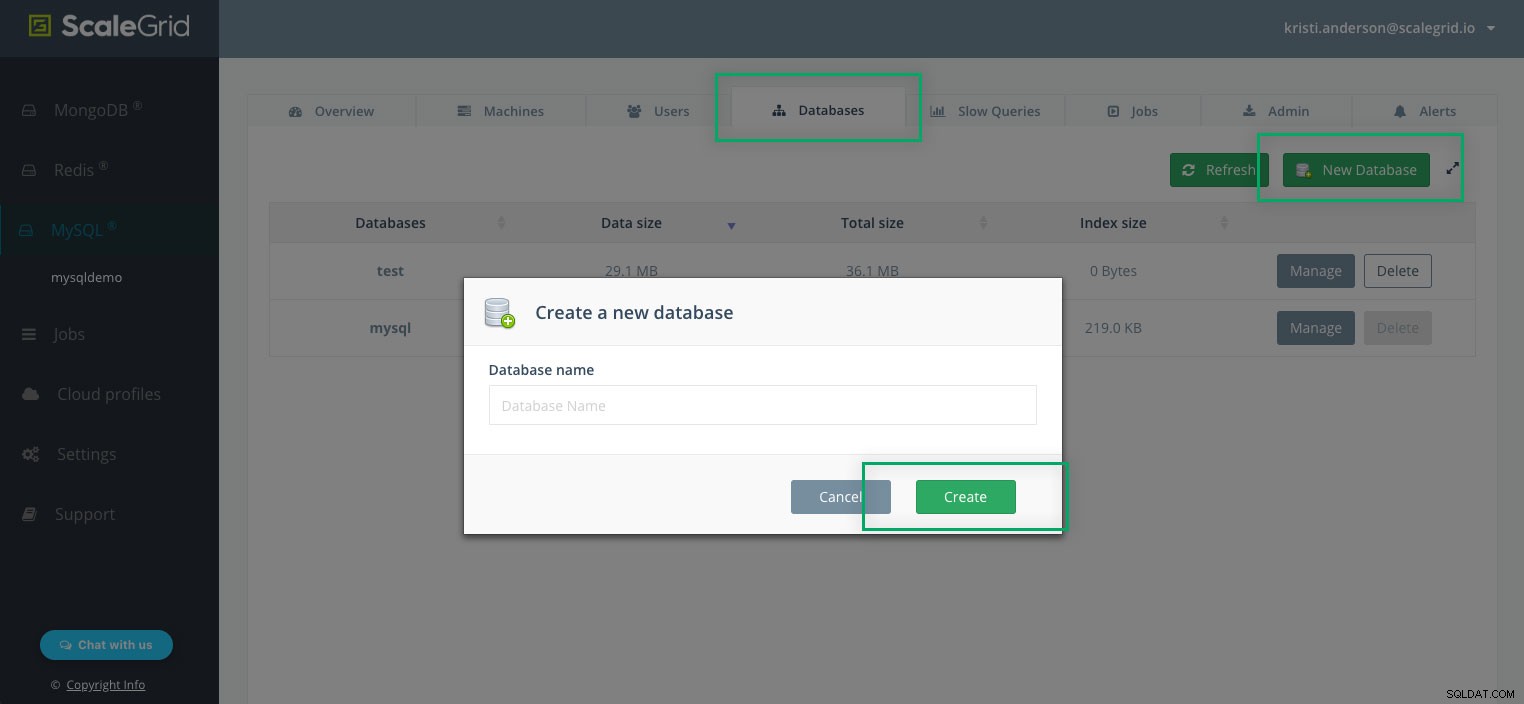1524x704 pixels.
Task: Cancel the new database dialog
Action: pos(840,497)
